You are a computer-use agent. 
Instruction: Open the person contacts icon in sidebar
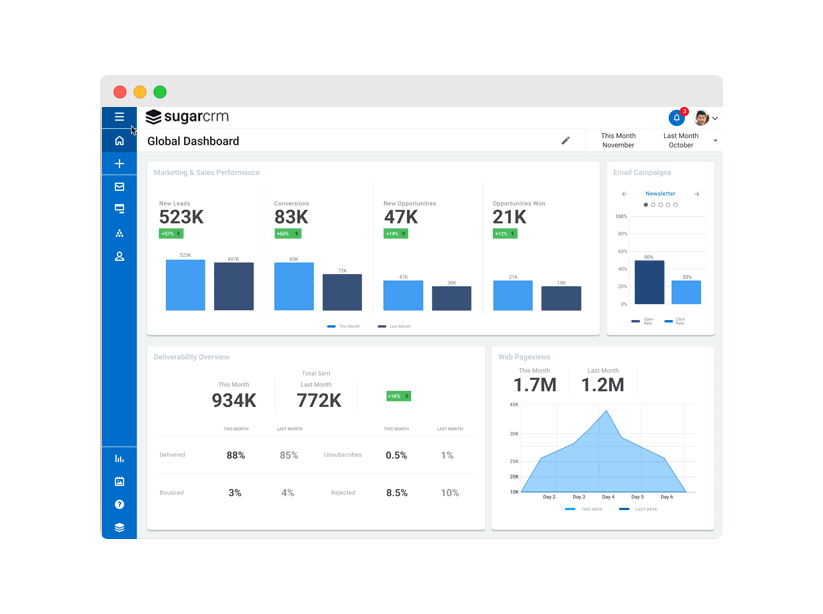point(119,257)
